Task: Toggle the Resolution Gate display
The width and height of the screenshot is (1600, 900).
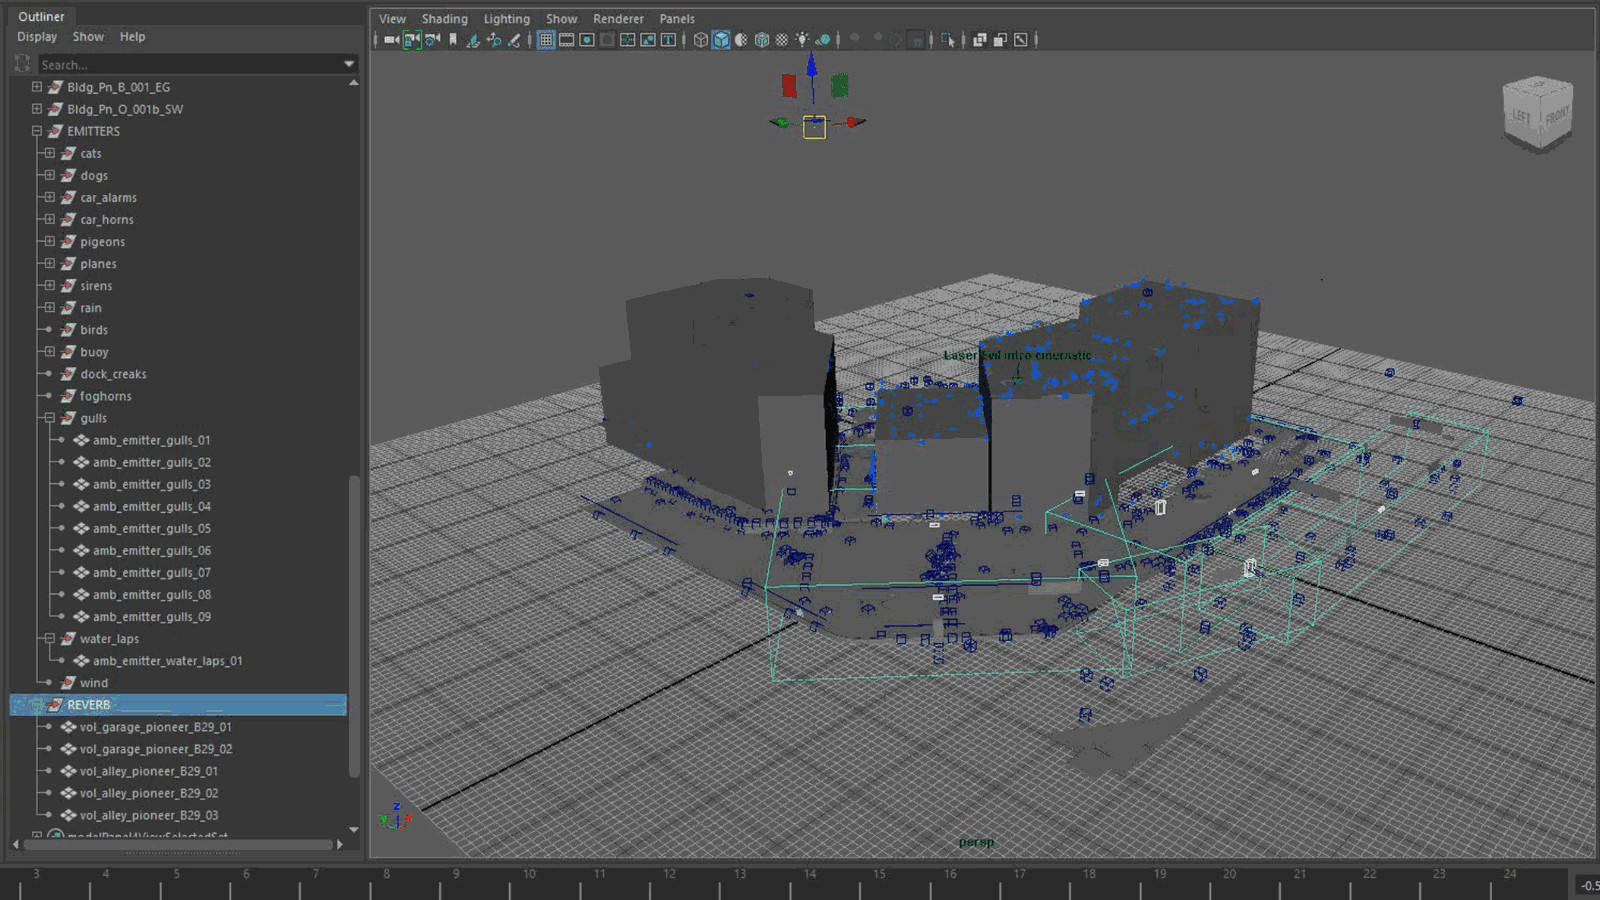Action: click(x=587, y=40)
